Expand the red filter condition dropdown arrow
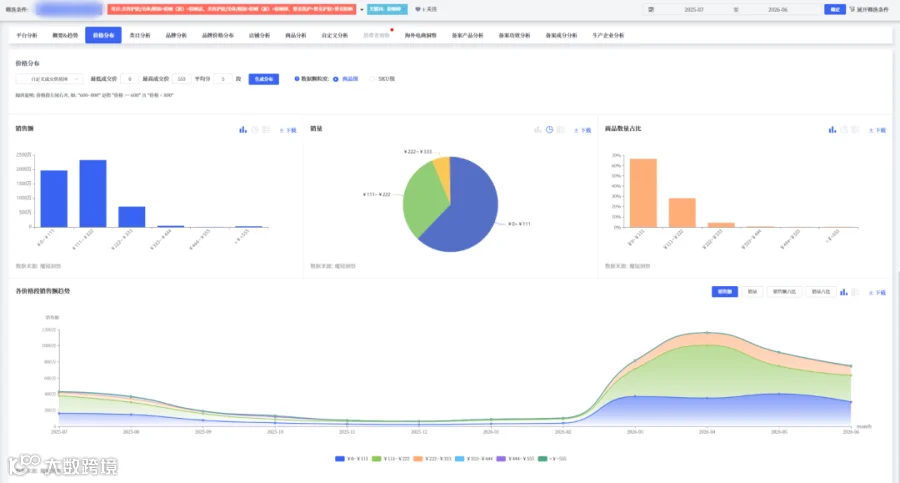The height and width of the screenshot is (483, 900). [x=362, y=10]
